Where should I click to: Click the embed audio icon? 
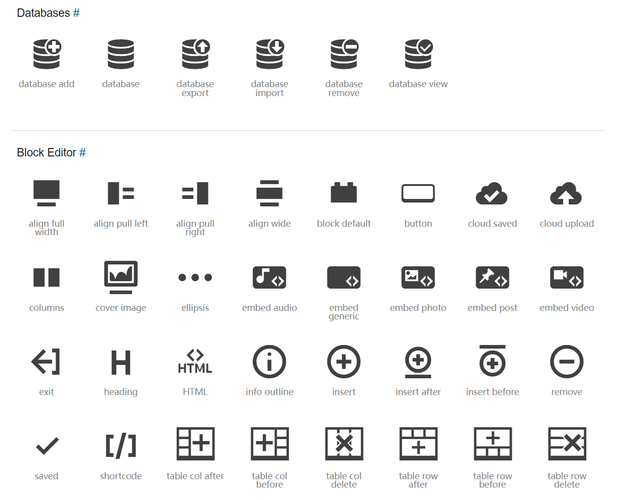tap(269, 277)
